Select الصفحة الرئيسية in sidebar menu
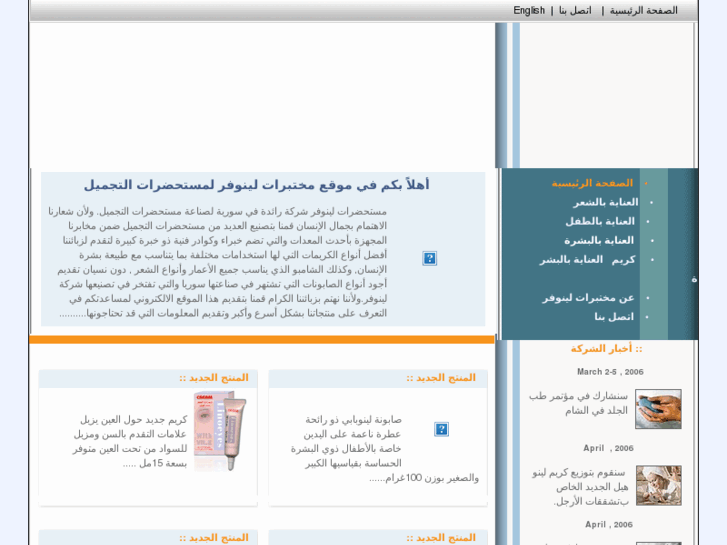The image size is (727, 545). (592, 183)
